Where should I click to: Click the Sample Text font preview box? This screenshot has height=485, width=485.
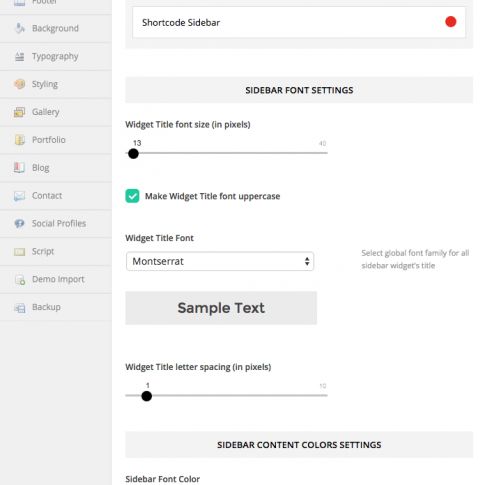tap(221, 308)
